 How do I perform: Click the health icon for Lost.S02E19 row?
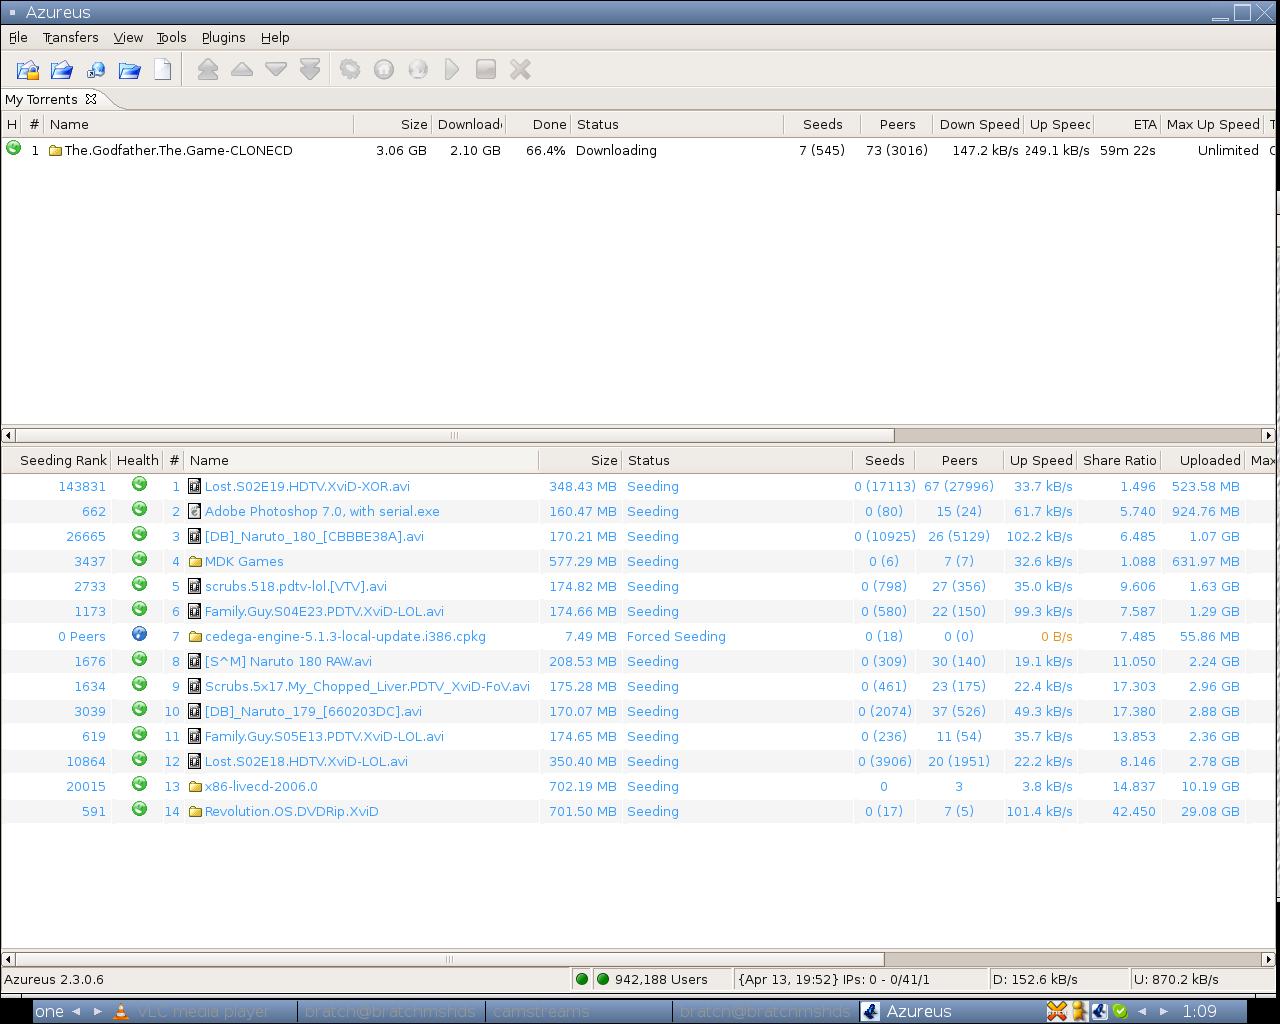(x=139, y=484)
